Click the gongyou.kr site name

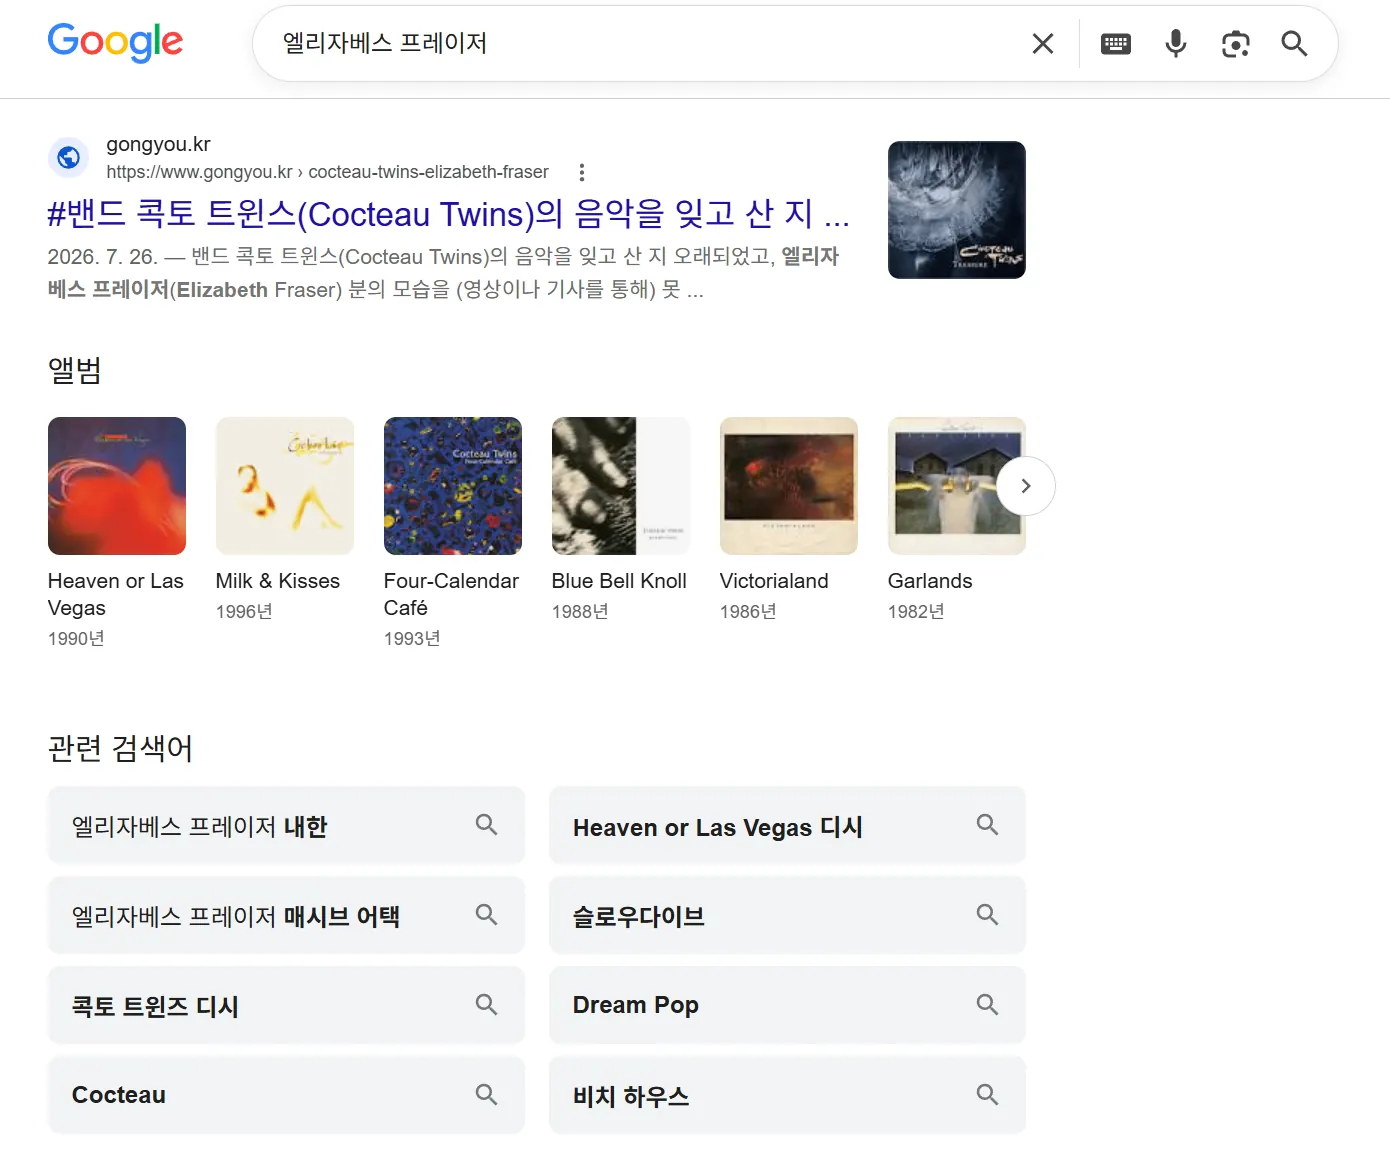click(158, 144)
